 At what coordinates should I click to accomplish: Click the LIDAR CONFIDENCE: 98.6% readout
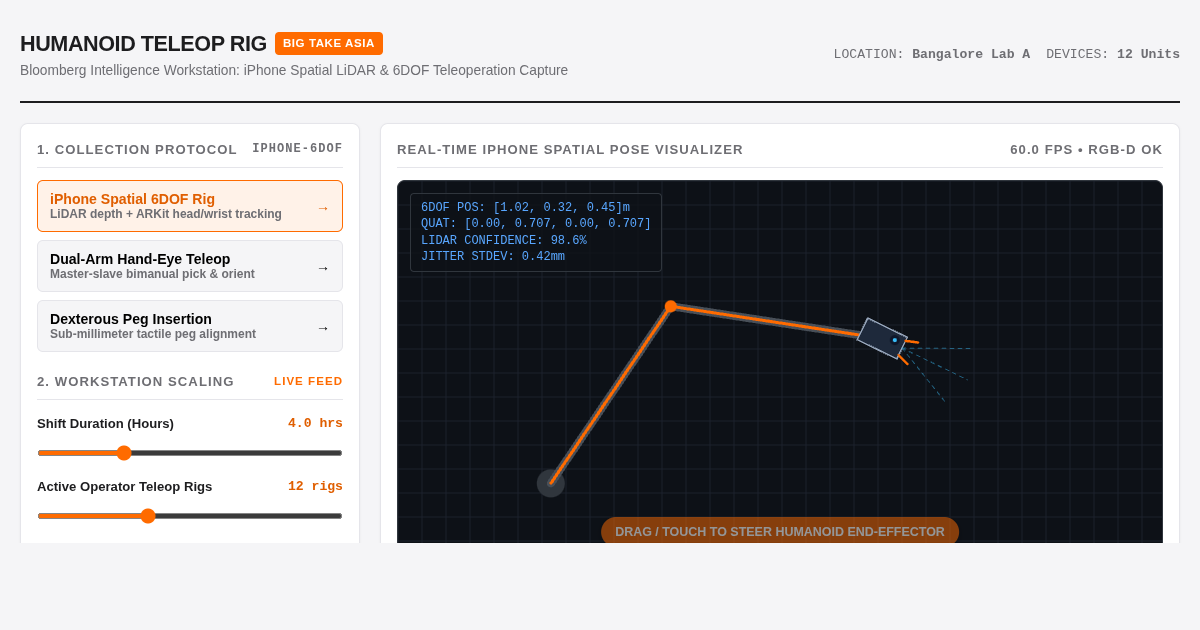pyautogui.click(x=504, y=241)
